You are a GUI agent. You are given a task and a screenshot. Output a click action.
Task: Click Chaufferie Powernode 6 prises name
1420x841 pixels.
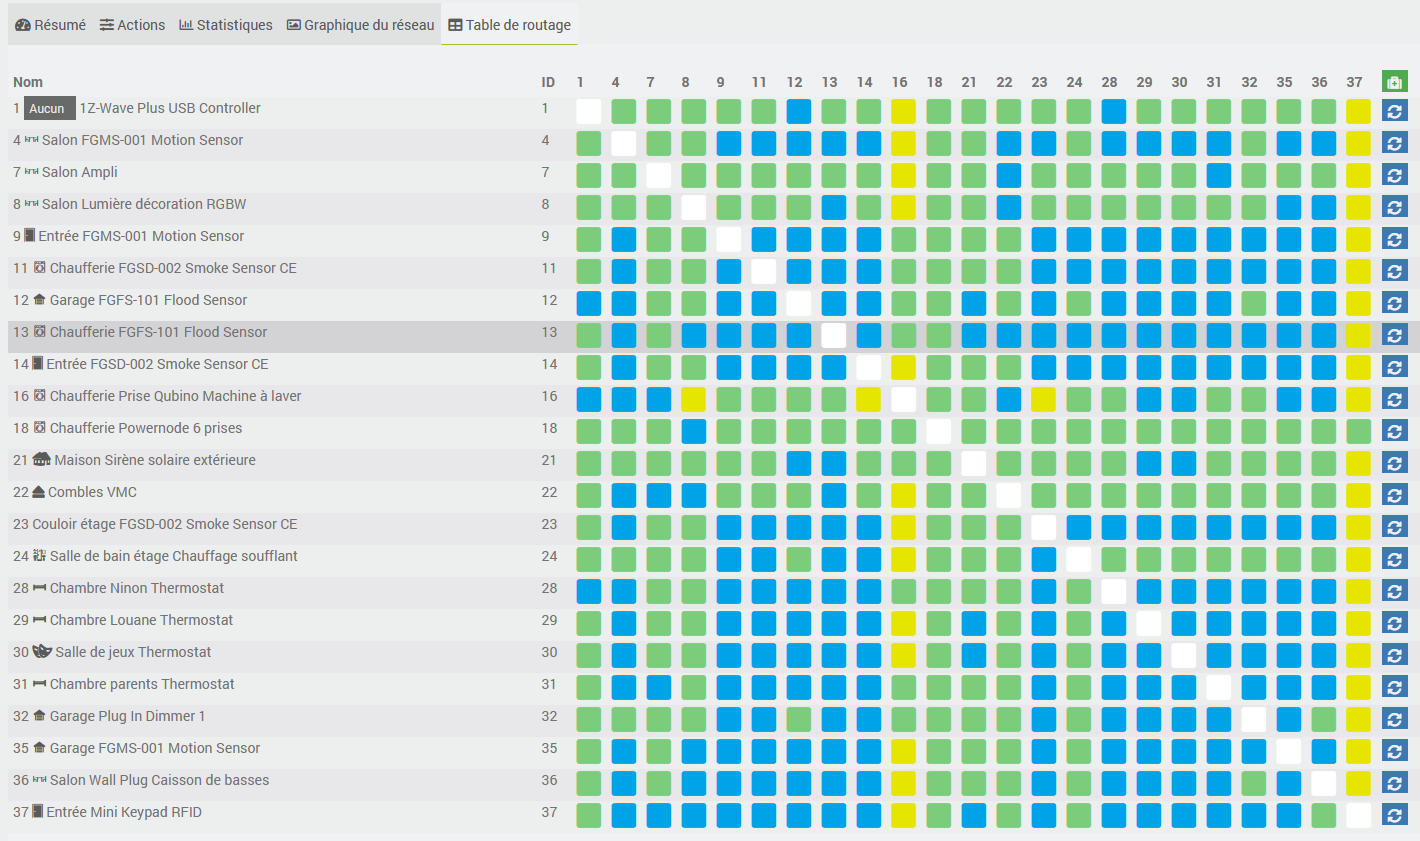146,428
